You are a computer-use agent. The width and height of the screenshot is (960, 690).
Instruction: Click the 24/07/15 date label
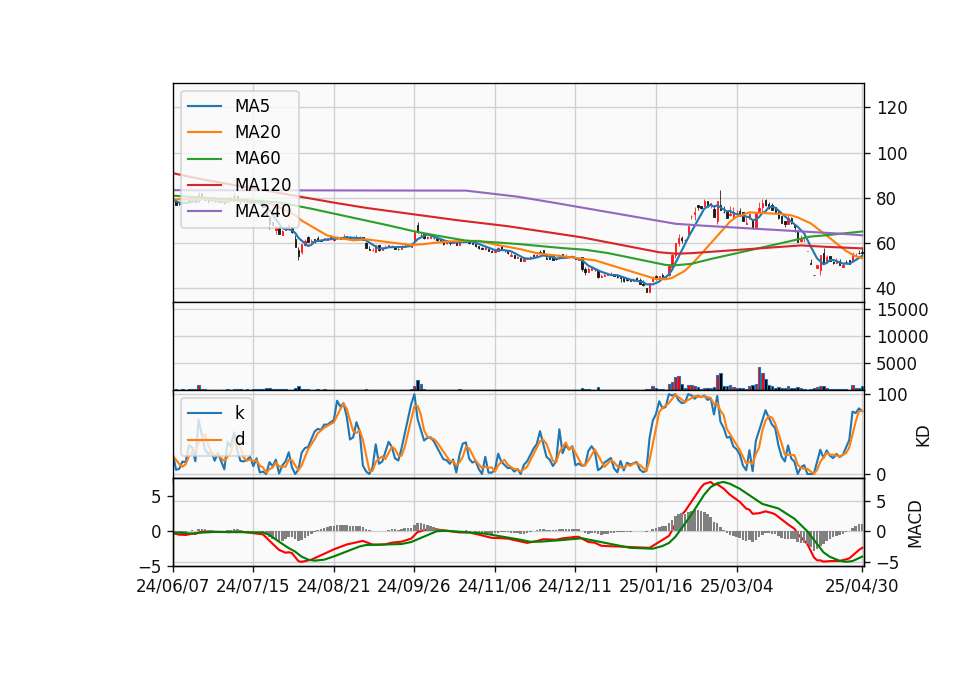[x=252, y=586]
